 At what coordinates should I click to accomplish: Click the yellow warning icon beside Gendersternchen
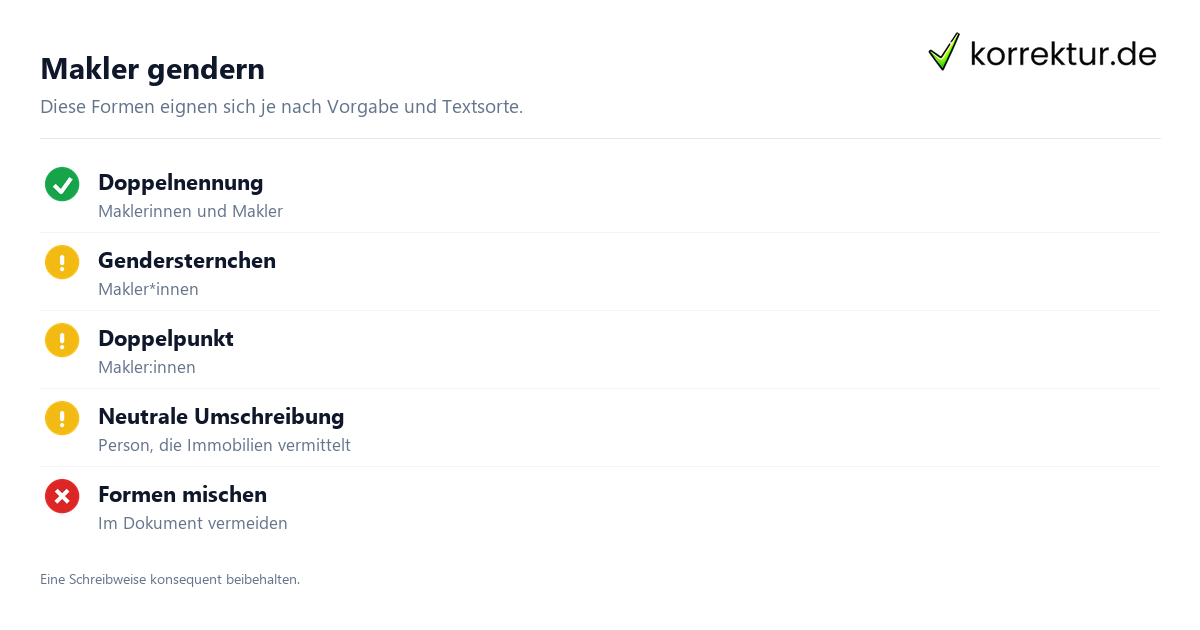click(62, 262)
